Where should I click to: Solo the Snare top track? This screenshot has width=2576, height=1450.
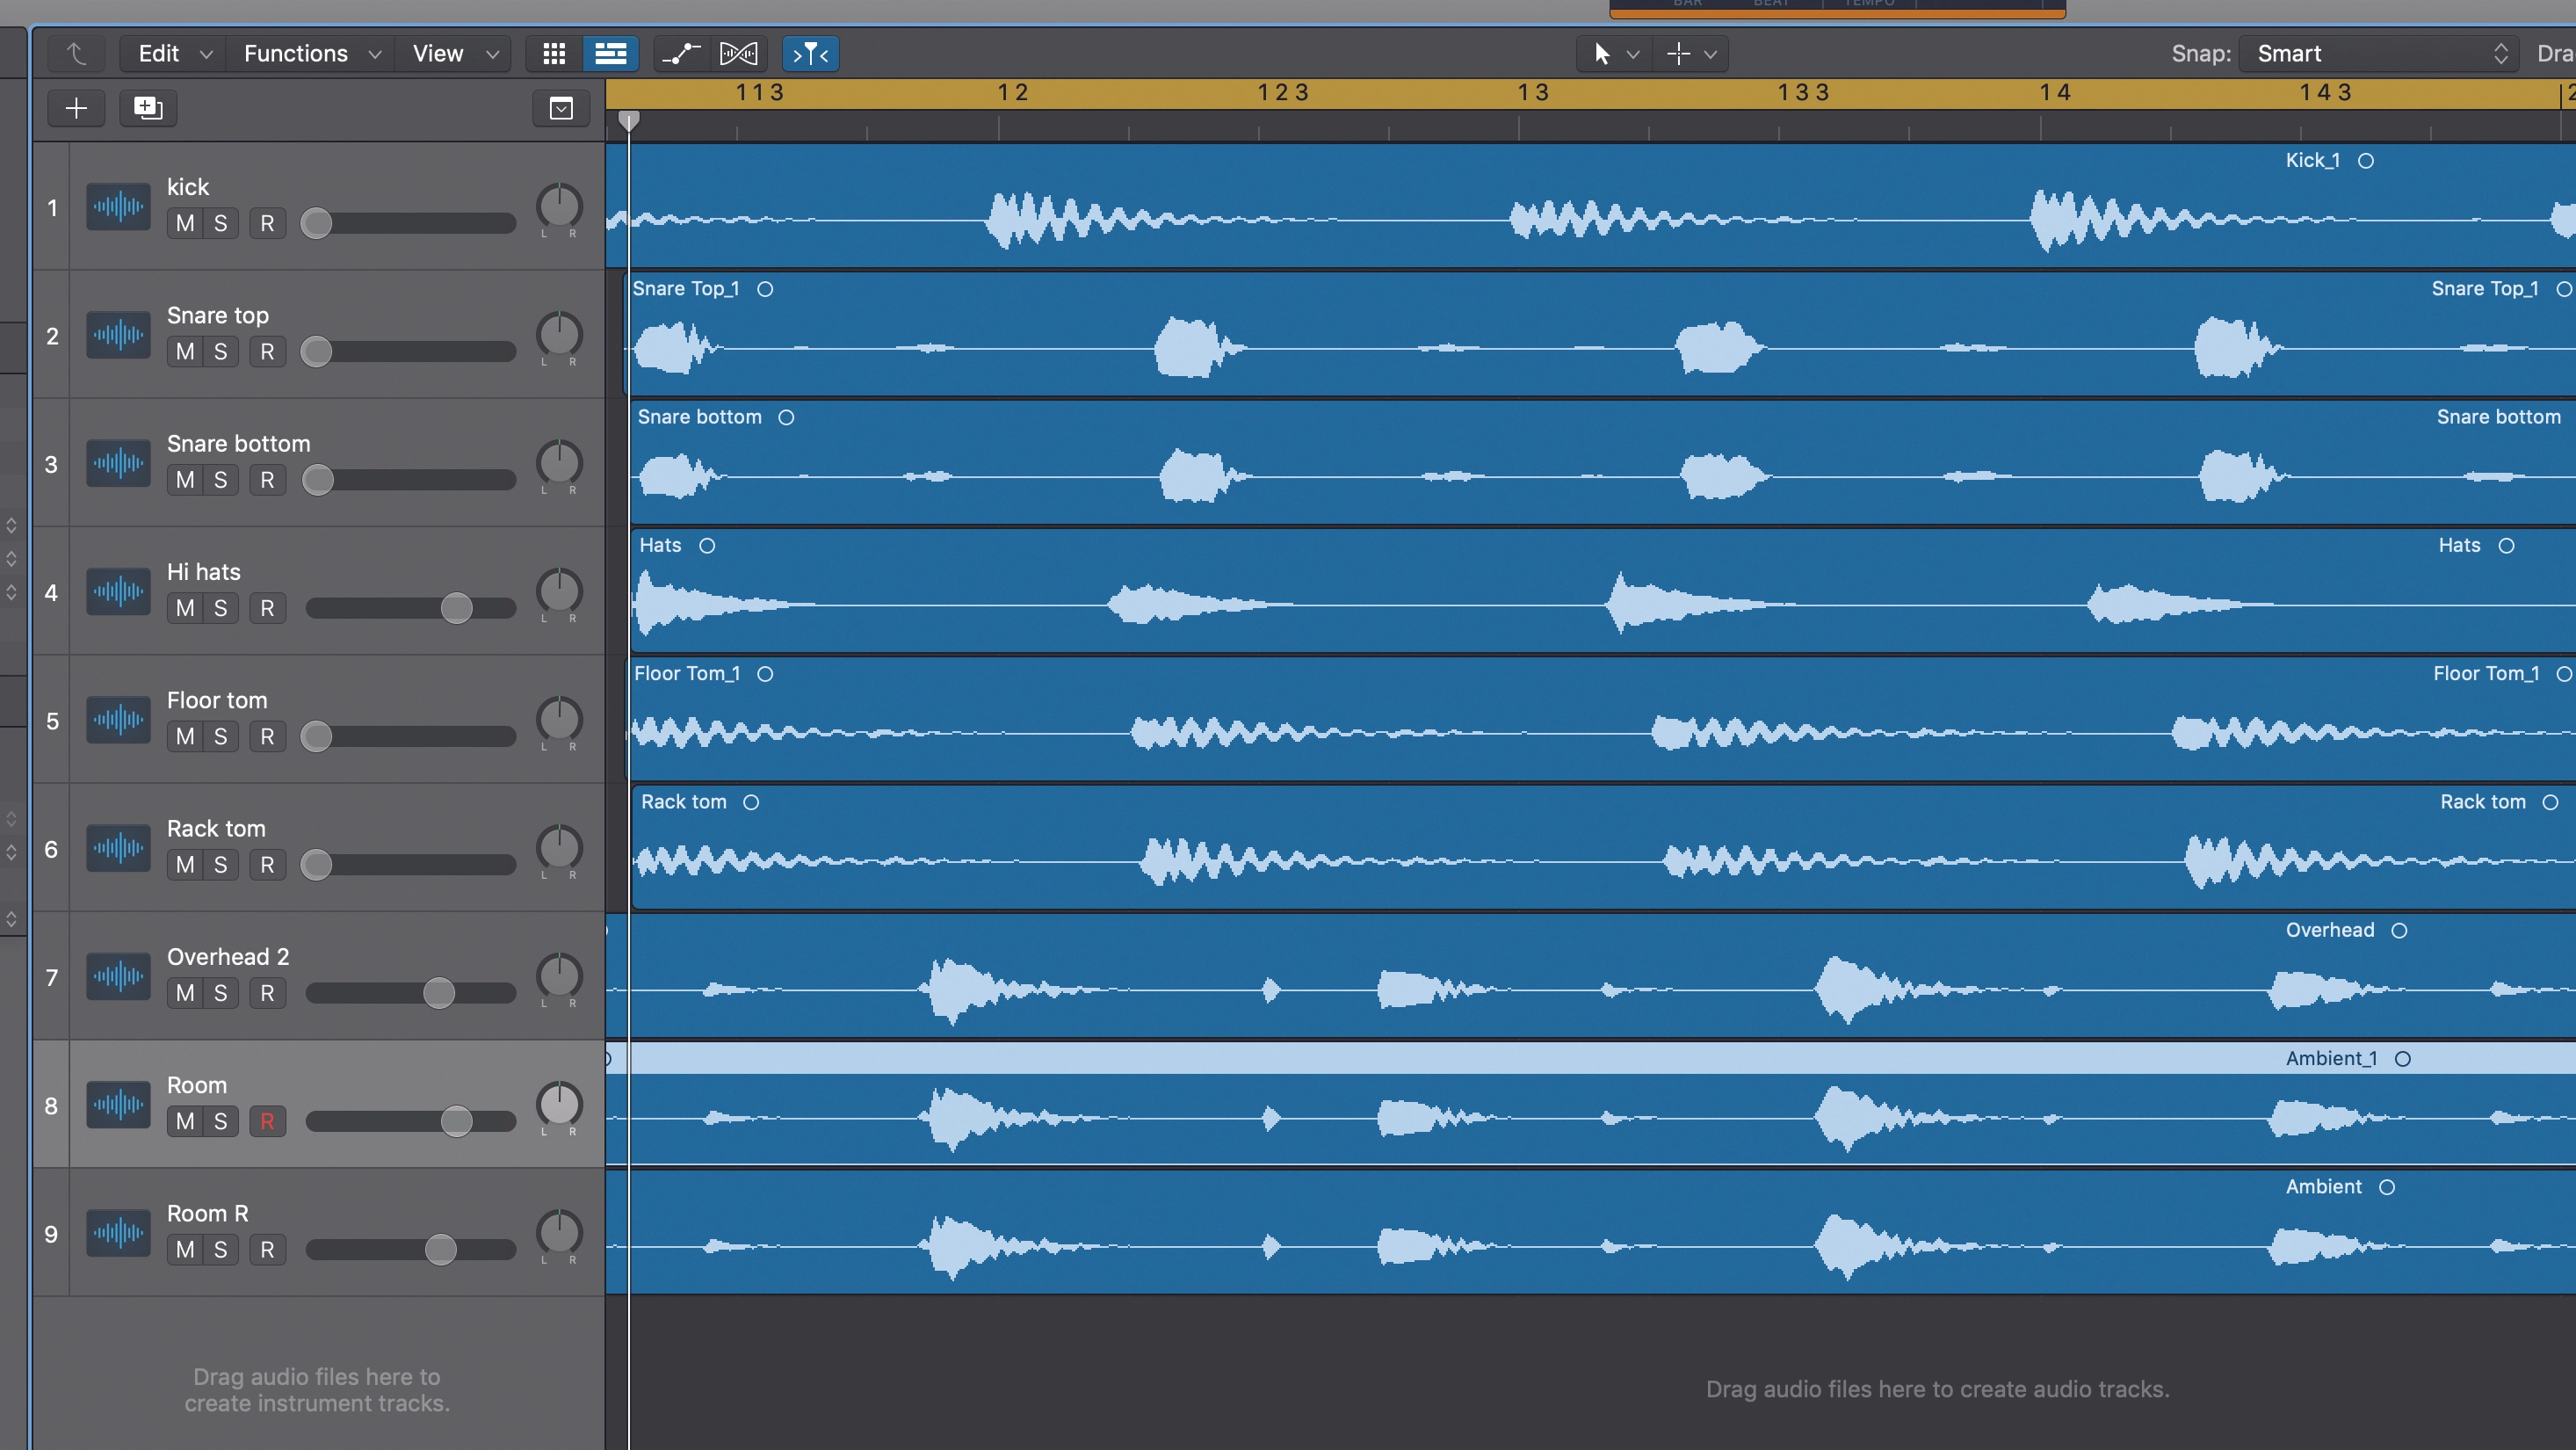pos(221,352)
